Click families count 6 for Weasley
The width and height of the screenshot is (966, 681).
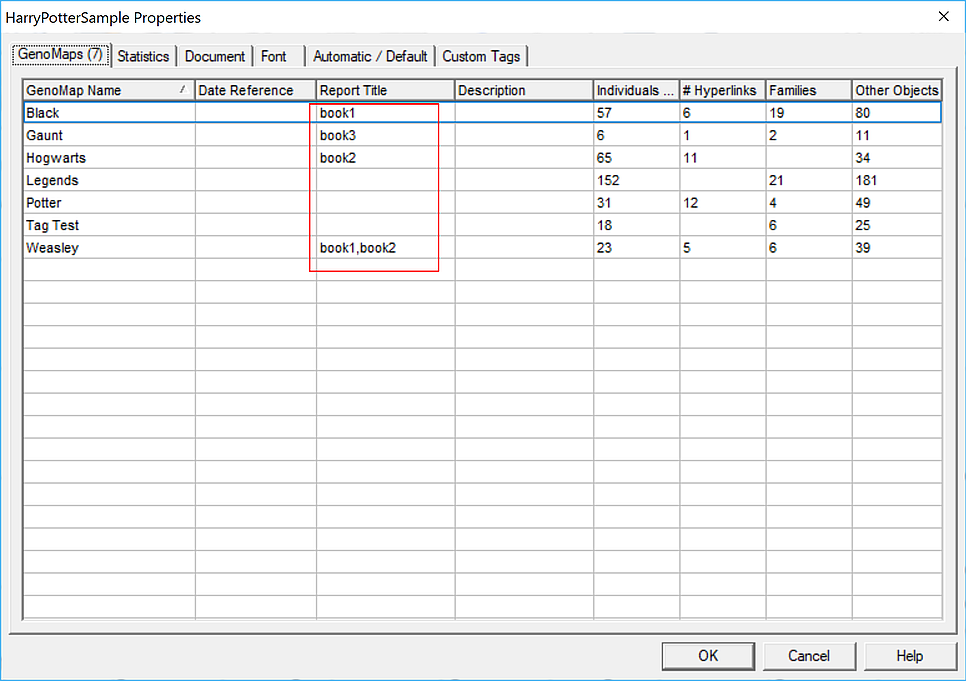pos(773,248)
